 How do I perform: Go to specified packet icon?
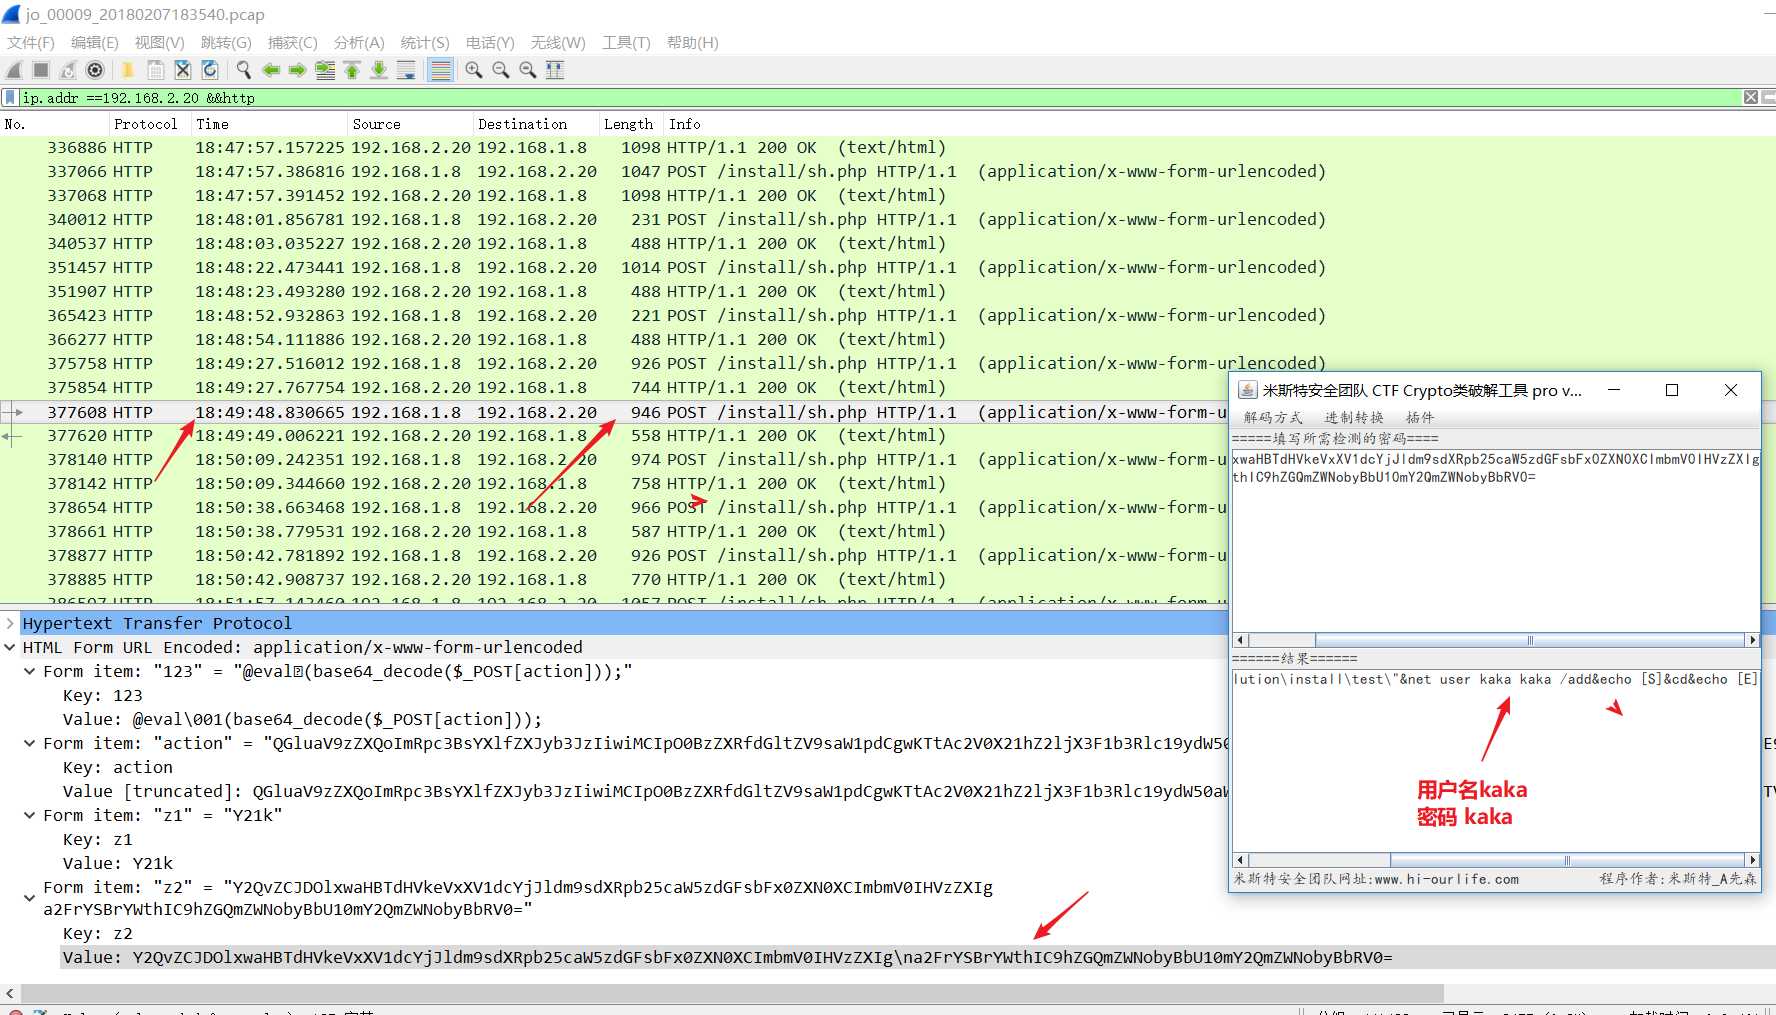[325, 70]
